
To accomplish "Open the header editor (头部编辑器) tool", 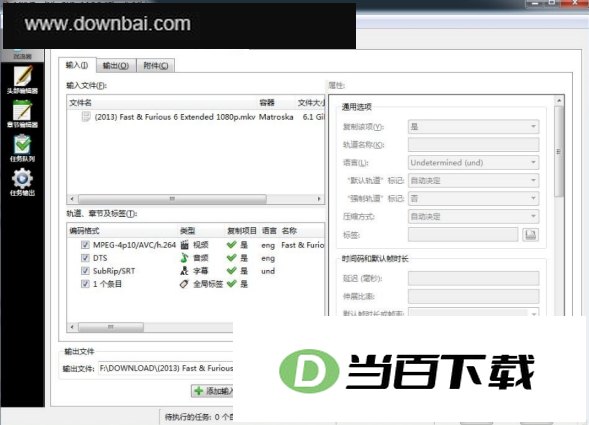I will tap(23, 80).
